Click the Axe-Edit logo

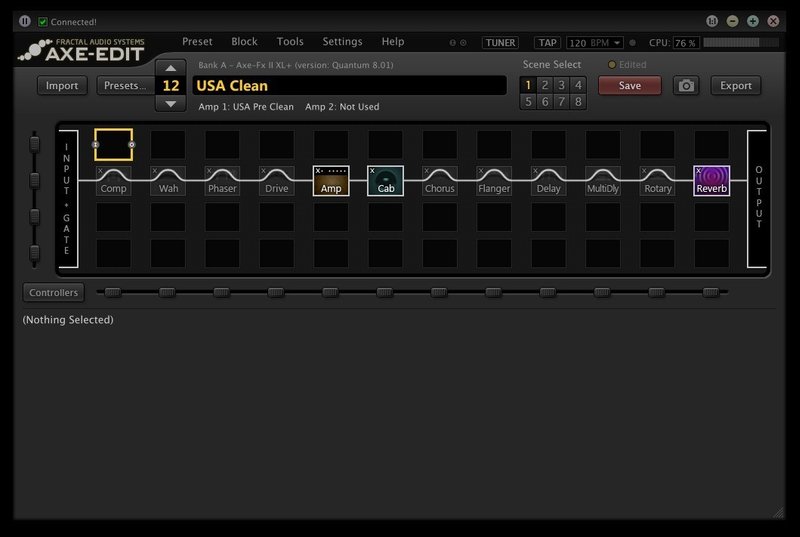tap(82, 49)
